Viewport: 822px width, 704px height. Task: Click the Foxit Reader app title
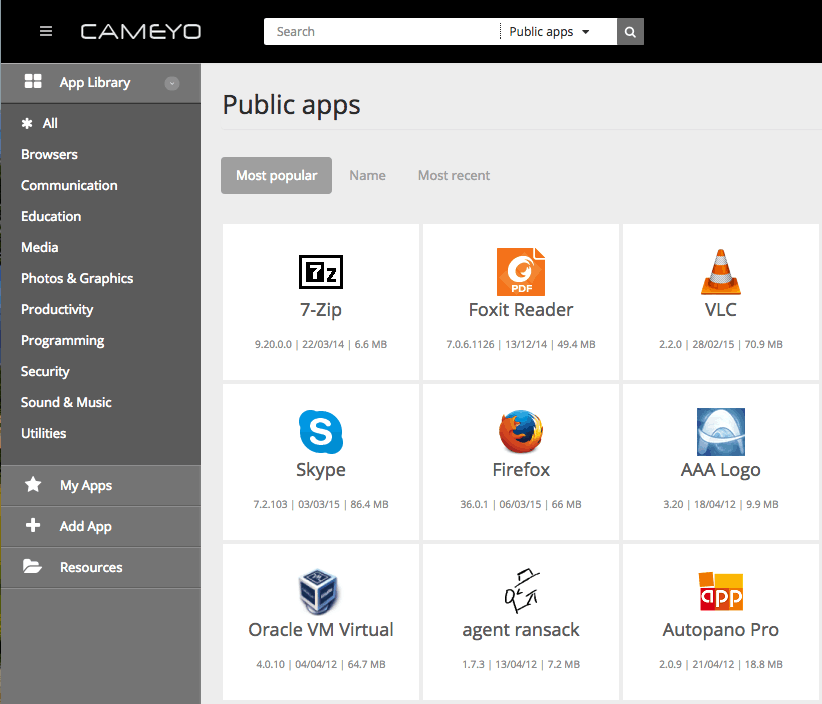tap(521, 310)
